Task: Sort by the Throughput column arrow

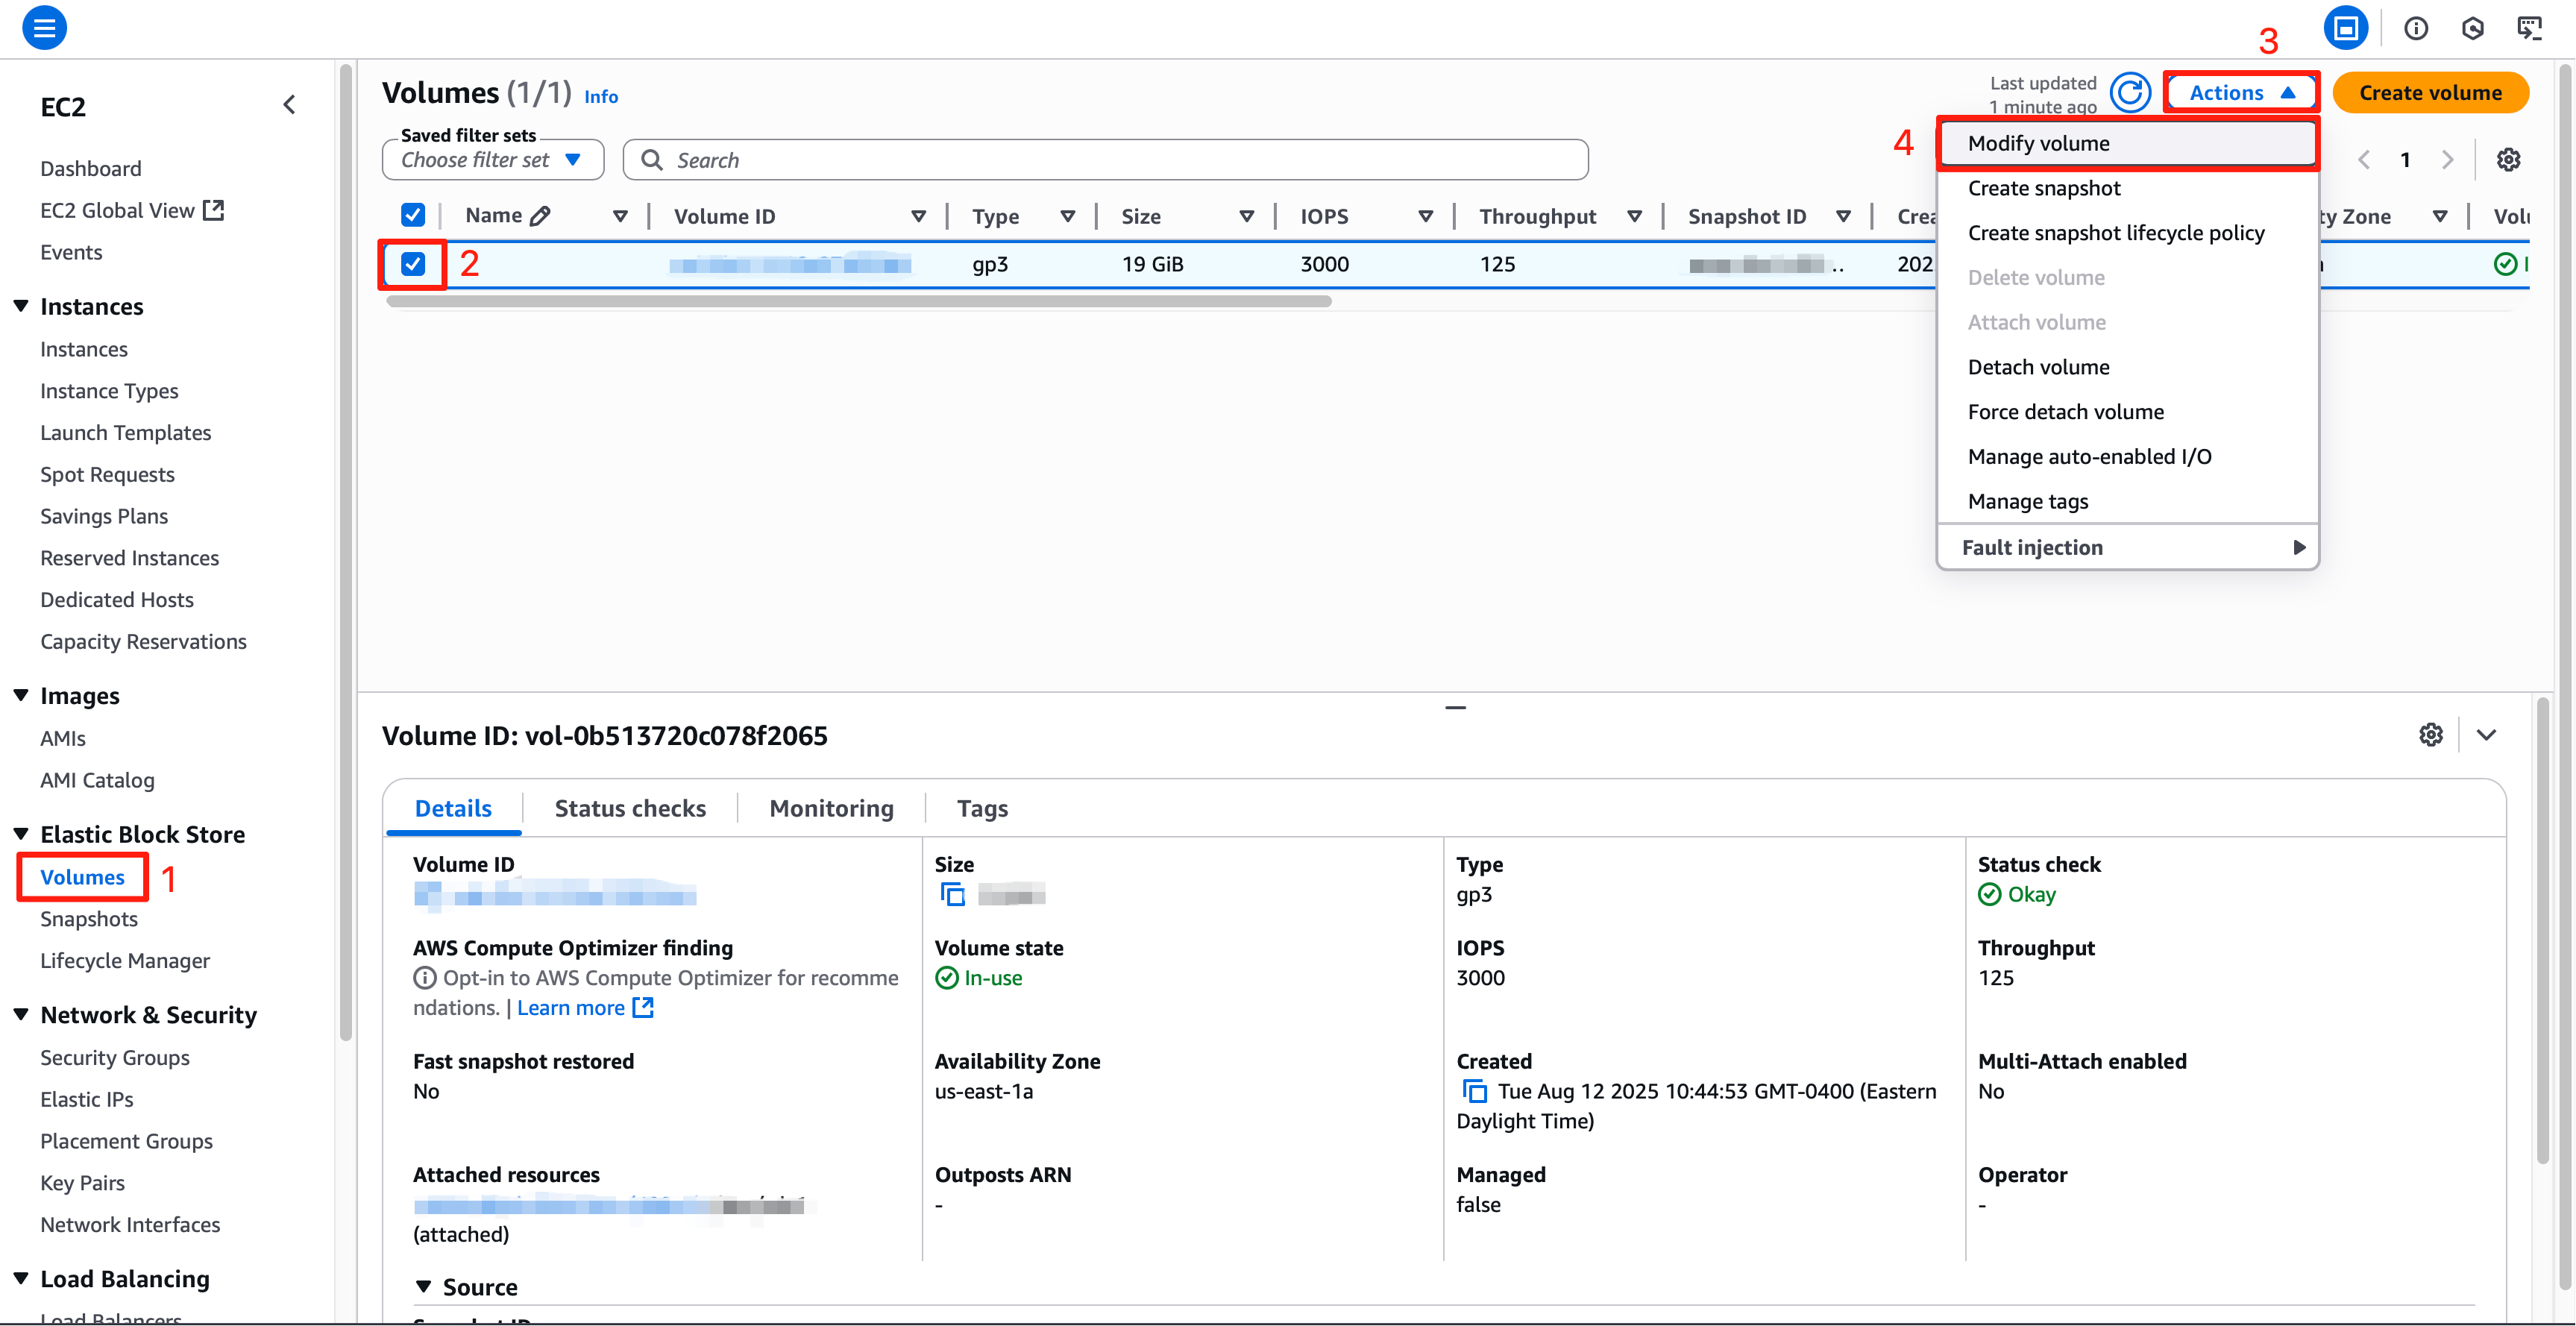Action: 1634,216
